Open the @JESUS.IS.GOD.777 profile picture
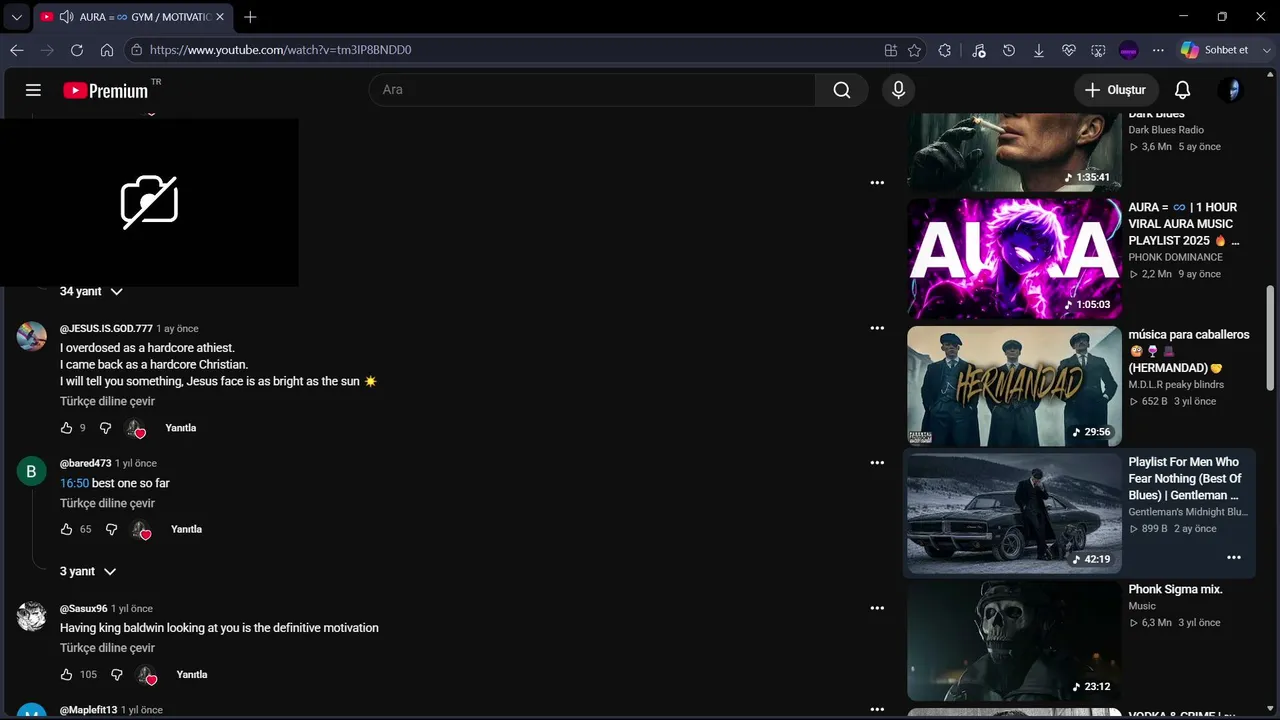 [32, 336]
